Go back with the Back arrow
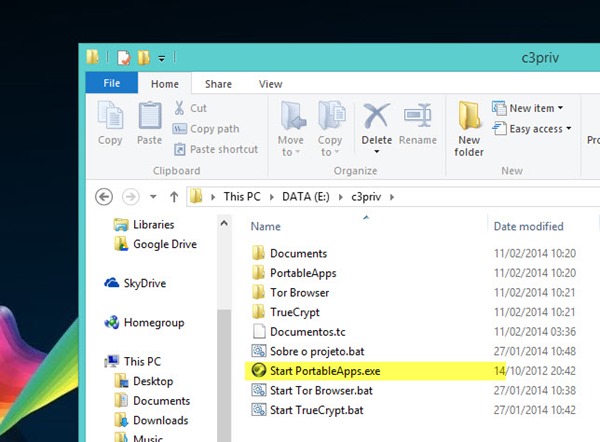Viewport: 600px width, 442px height. 104,197
